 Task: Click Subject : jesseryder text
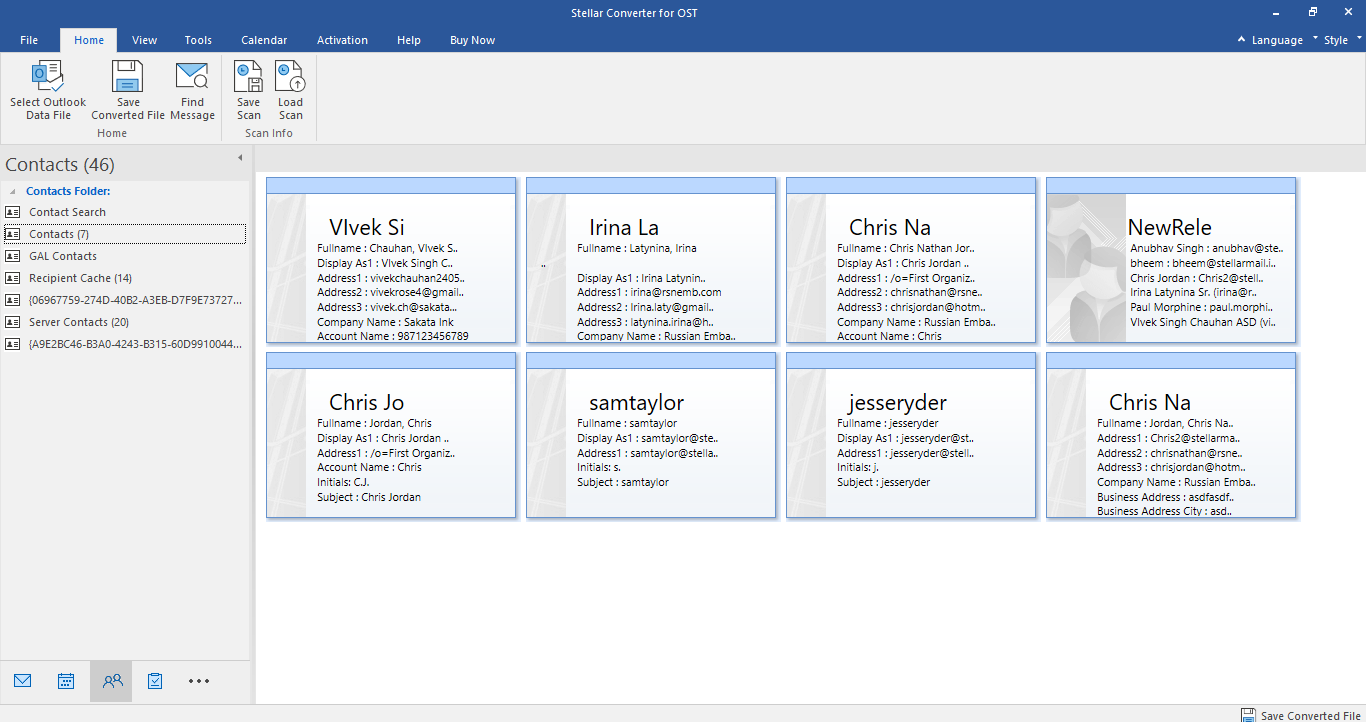884,482
